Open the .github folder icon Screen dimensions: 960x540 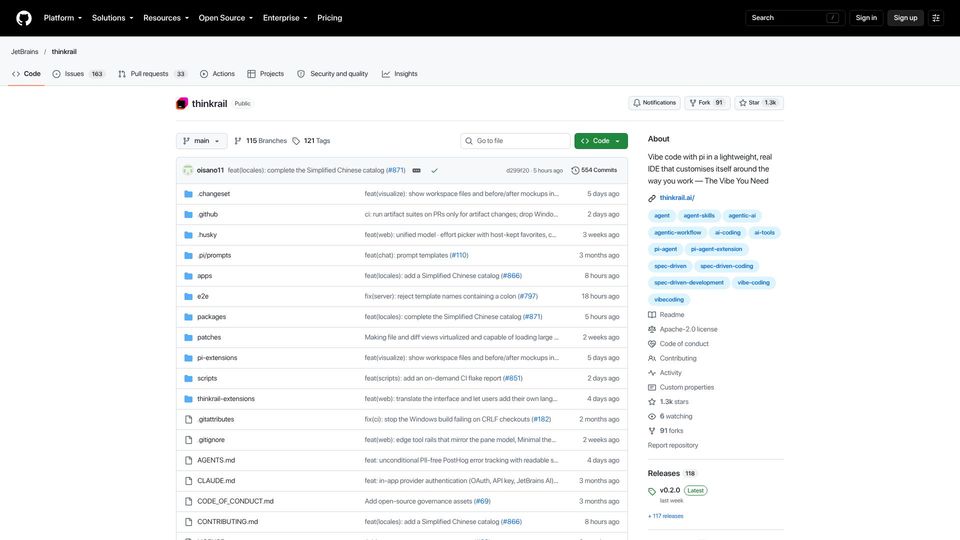pos(189,214)
